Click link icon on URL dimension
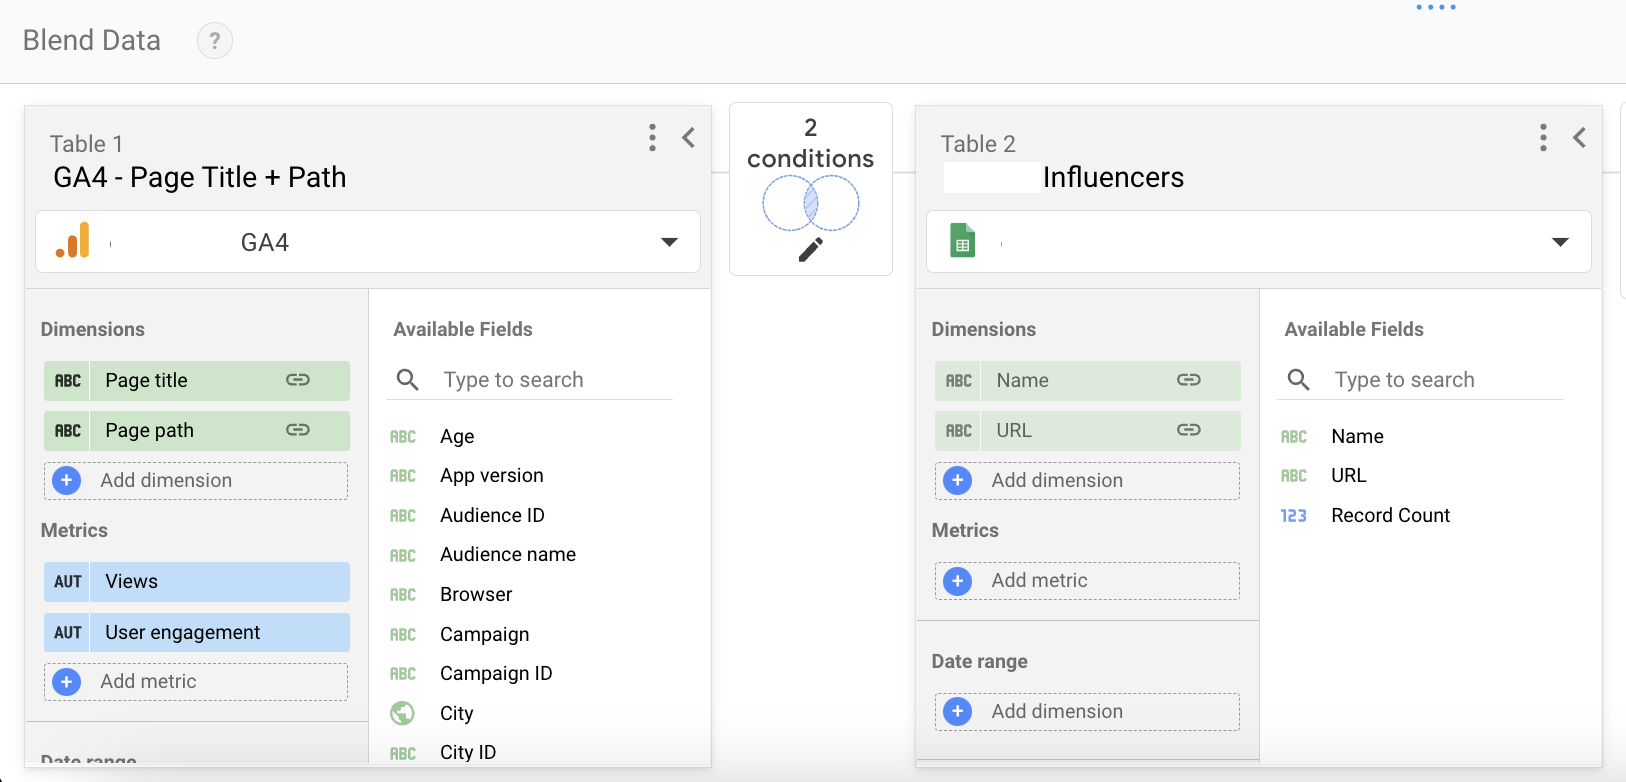 click(x=1189, y=430)
